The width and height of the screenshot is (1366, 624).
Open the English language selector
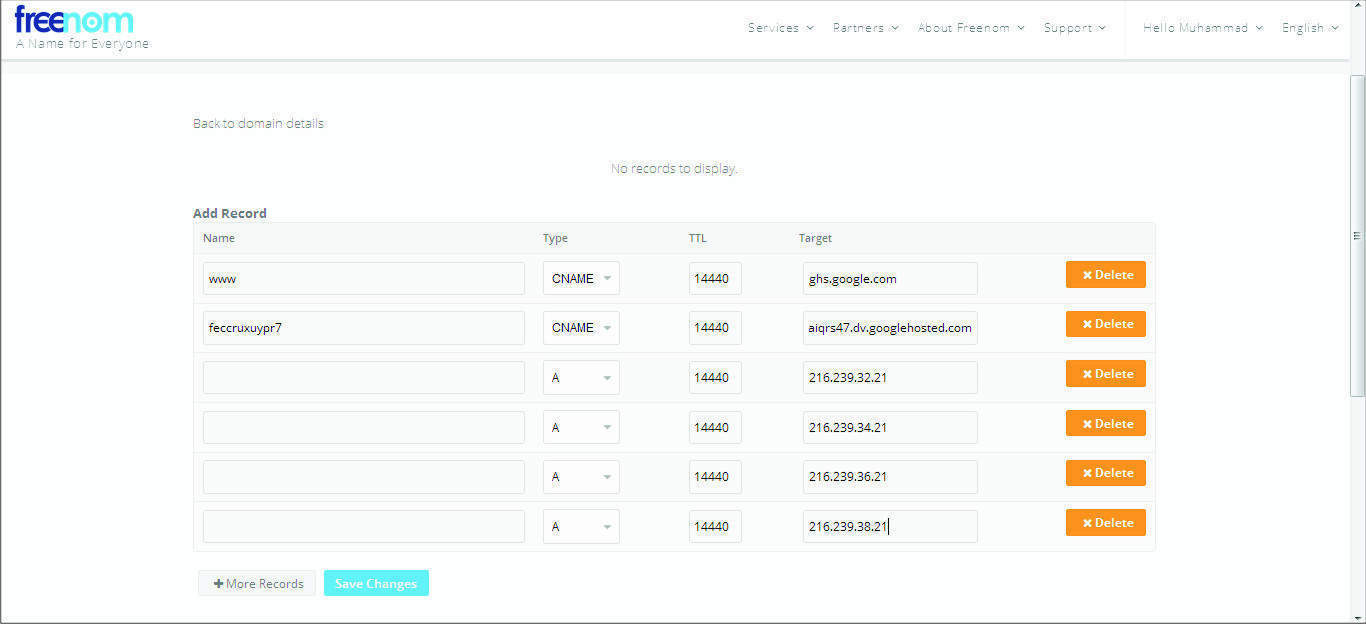(x=1311, y=28)
